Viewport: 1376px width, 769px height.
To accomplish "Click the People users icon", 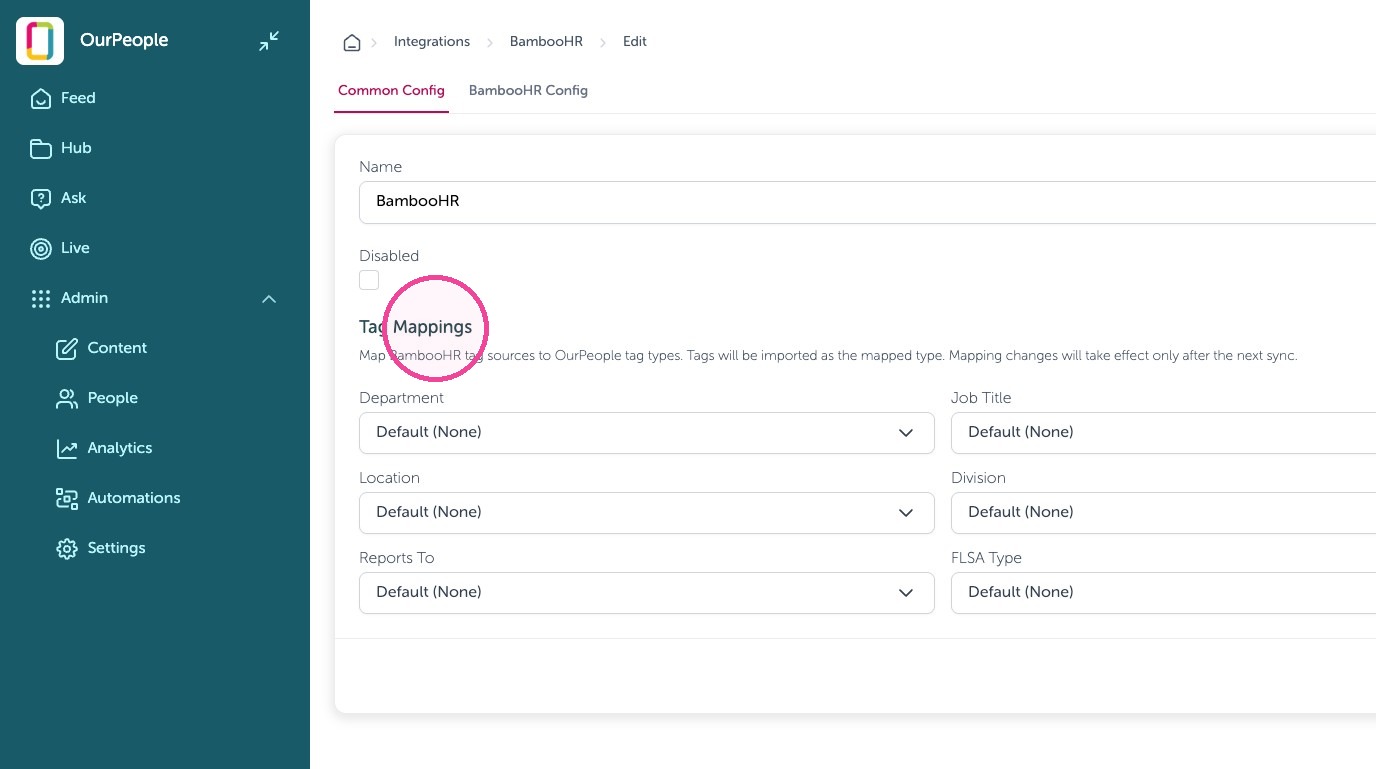I will click(67, 398).
